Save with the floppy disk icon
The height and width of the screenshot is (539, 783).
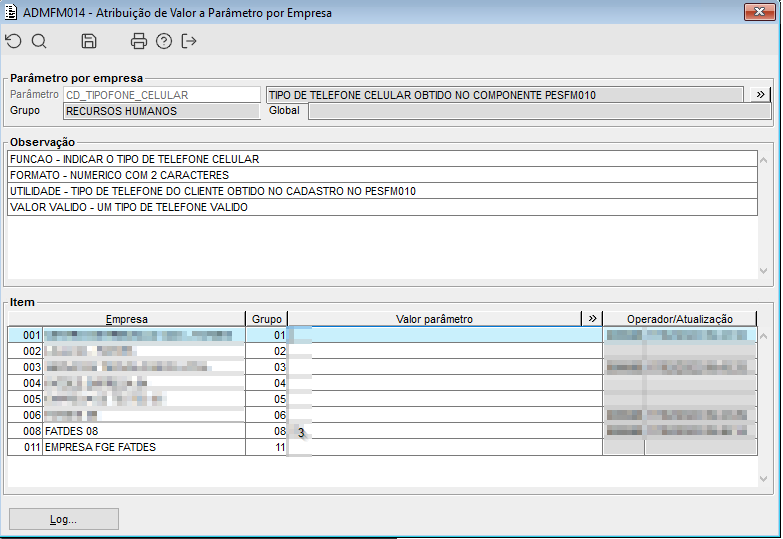89,41
